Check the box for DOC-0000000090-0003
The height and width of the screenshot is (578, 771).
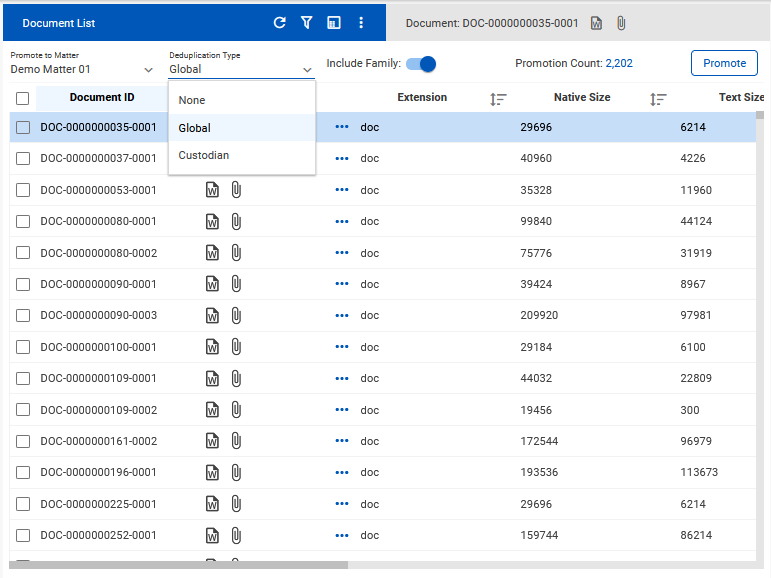(23, 315)
